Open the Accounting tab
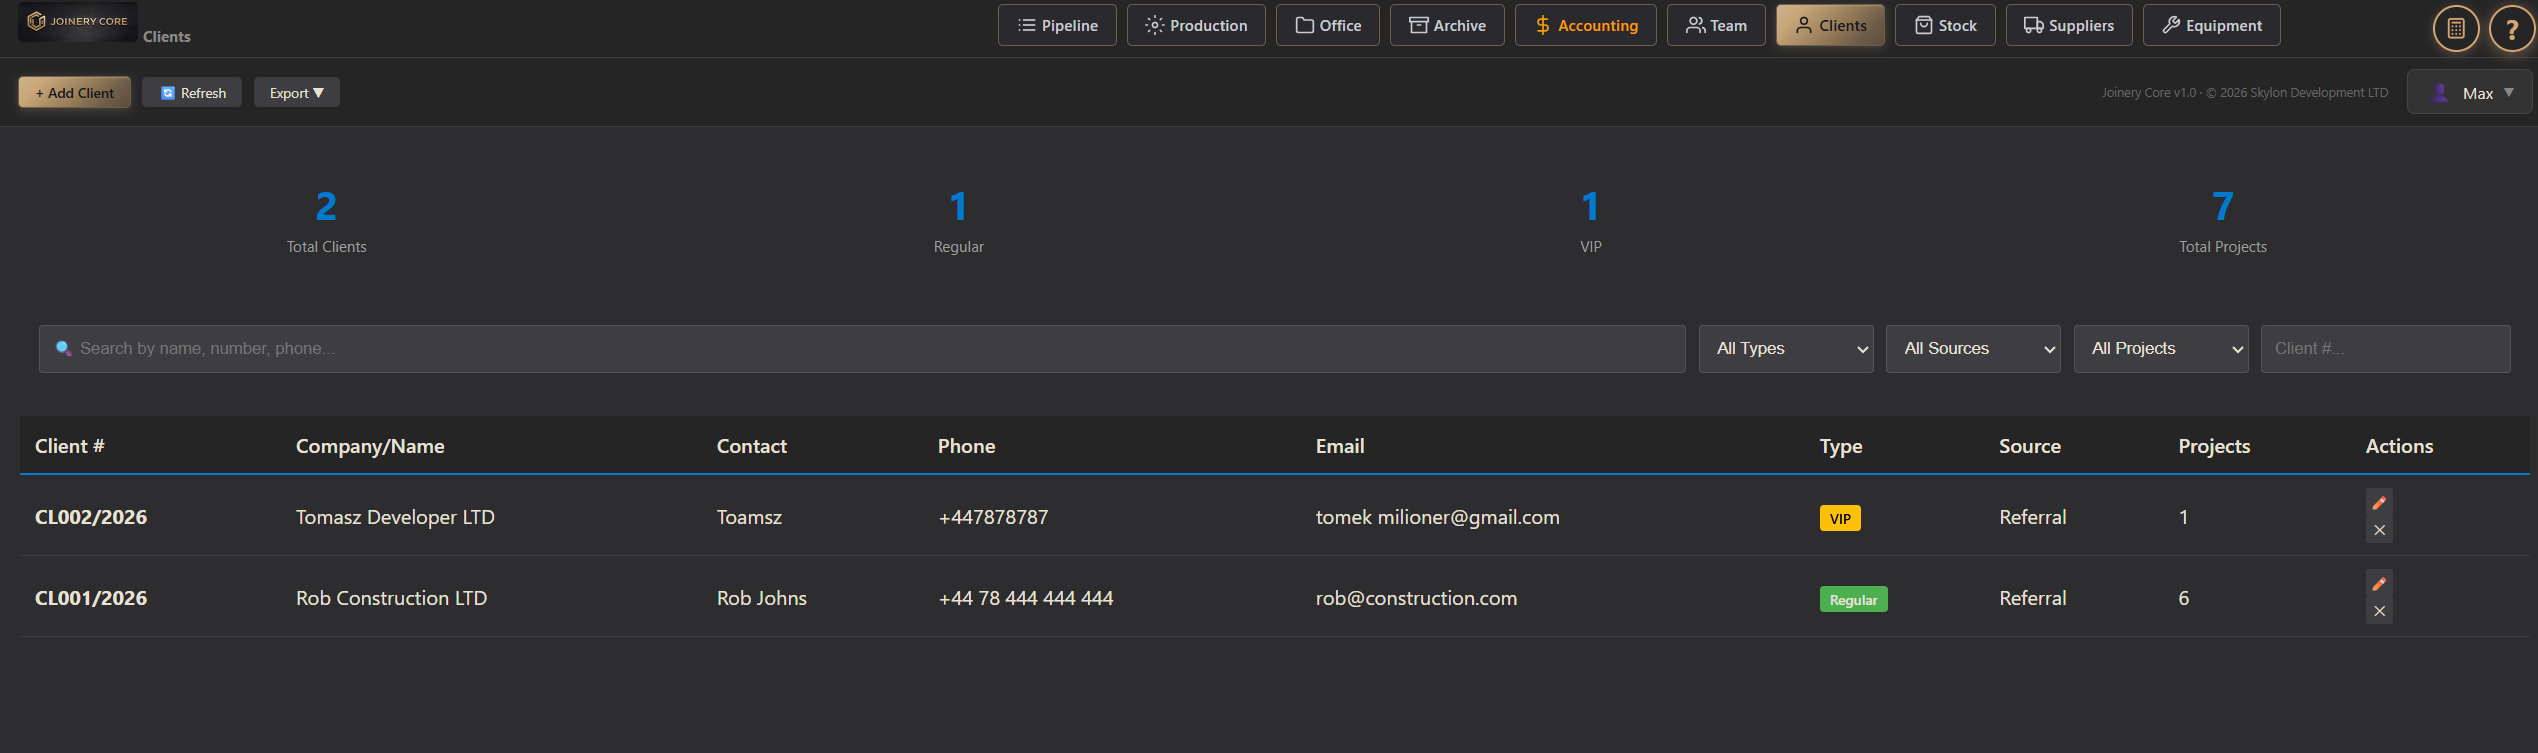 (x=1585, y=25)
